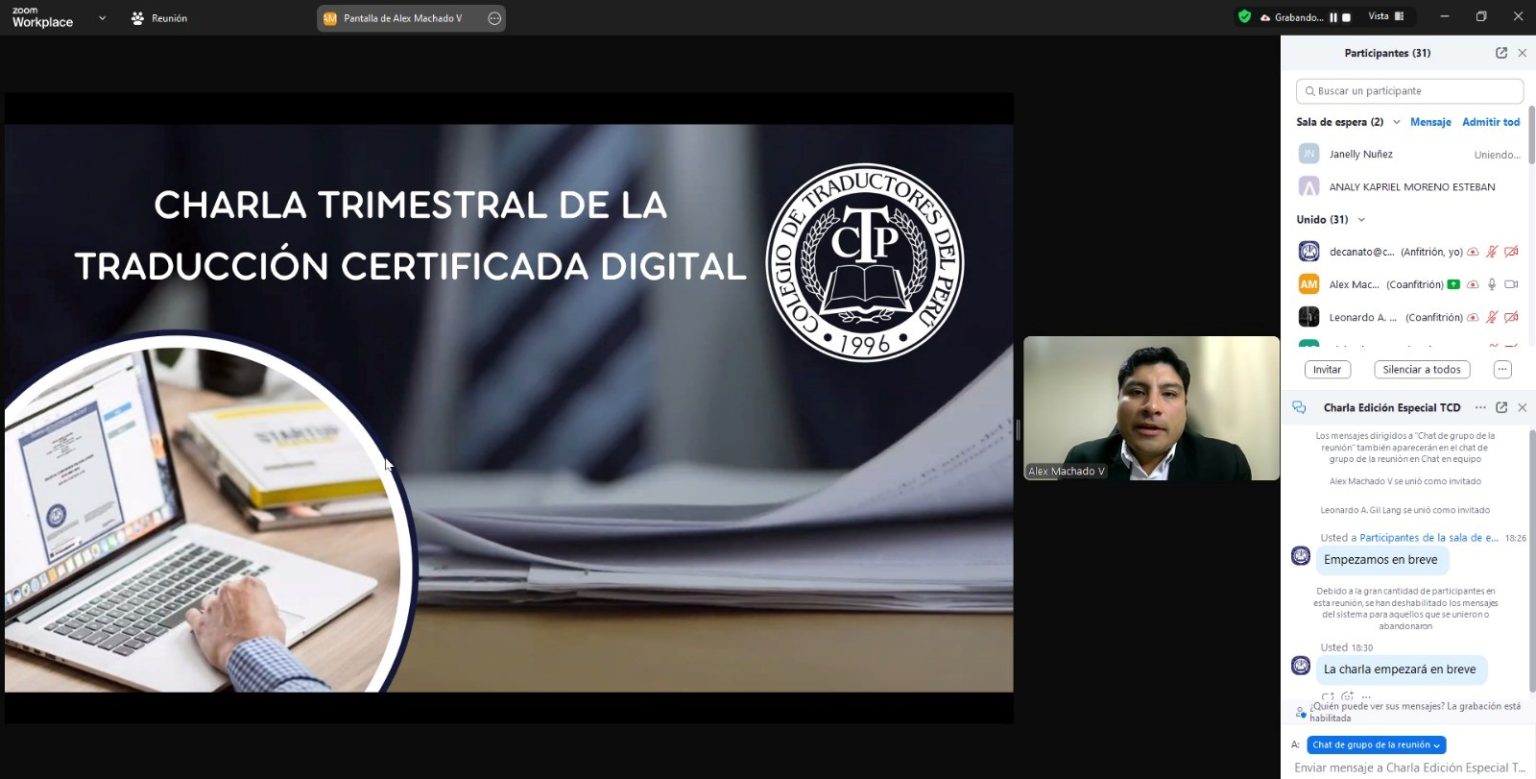This screenshot has width=1536, height=779.
Task: Click the shared screen presentation slide
Action: 509,408
